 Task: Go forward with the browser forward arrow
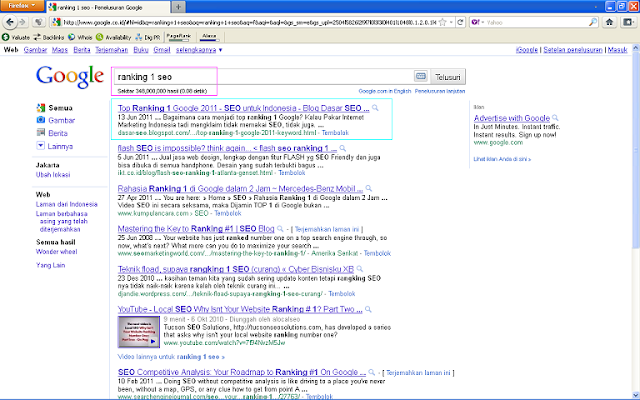(x=22, y=22)
